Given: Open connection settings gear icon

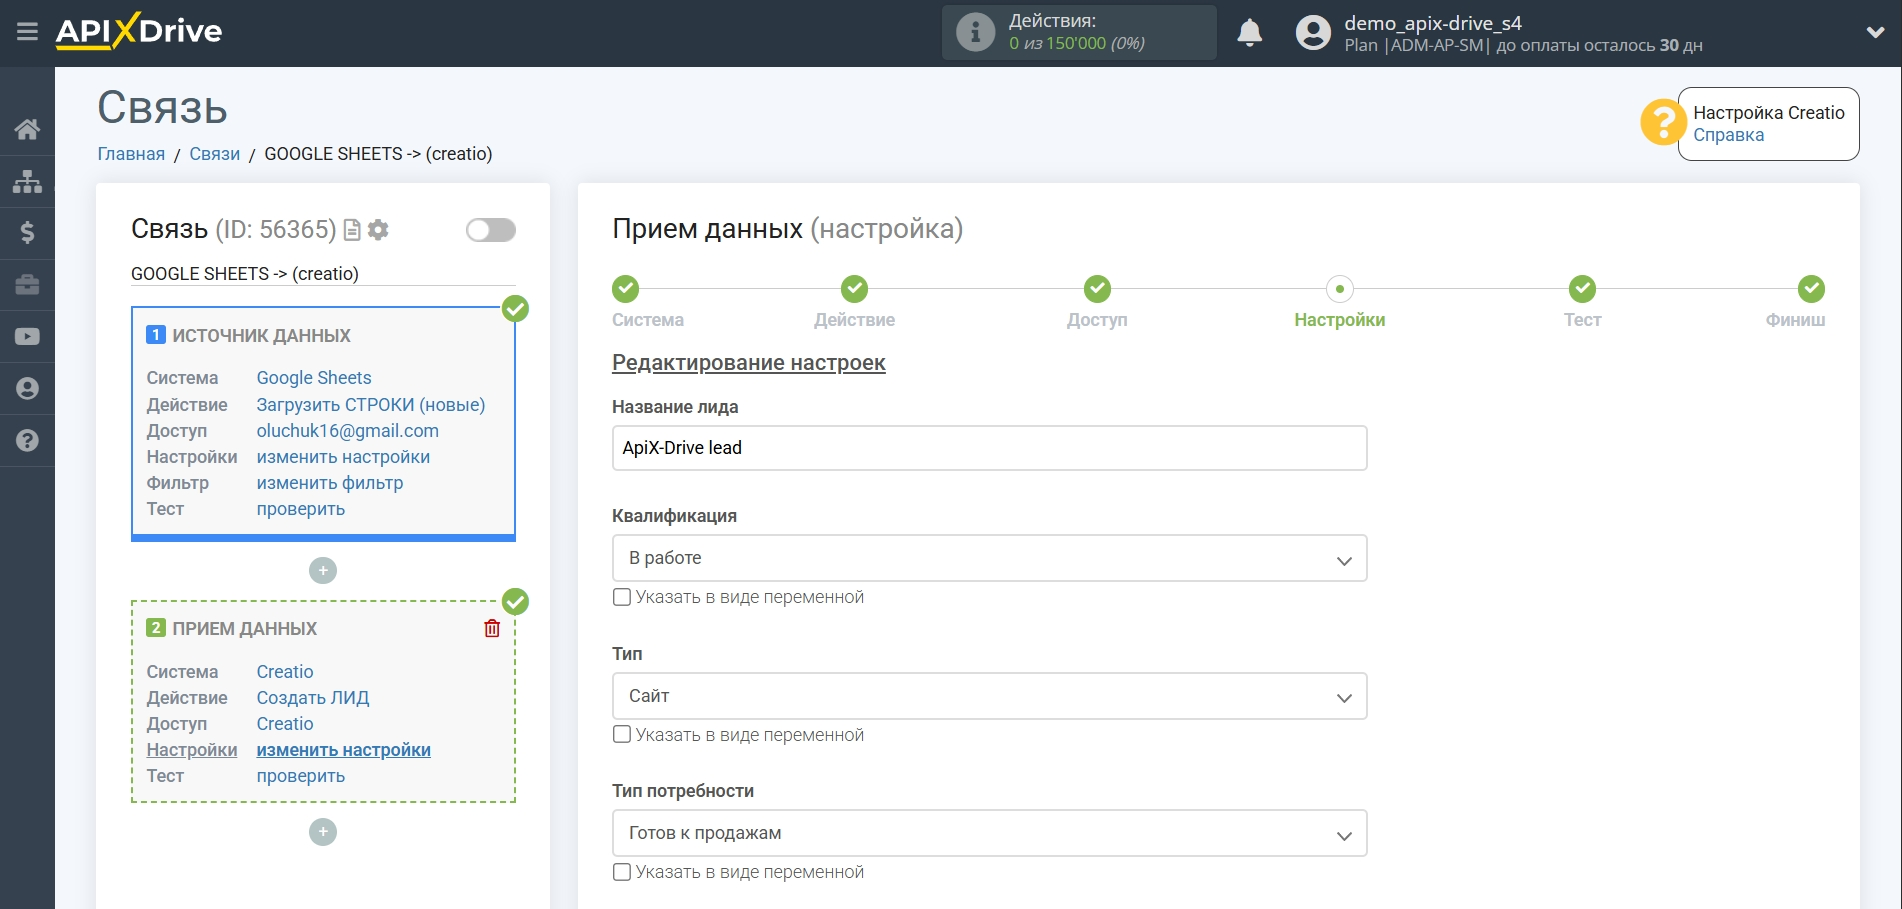Looking at the screenshot, I should tap(378, 230).
